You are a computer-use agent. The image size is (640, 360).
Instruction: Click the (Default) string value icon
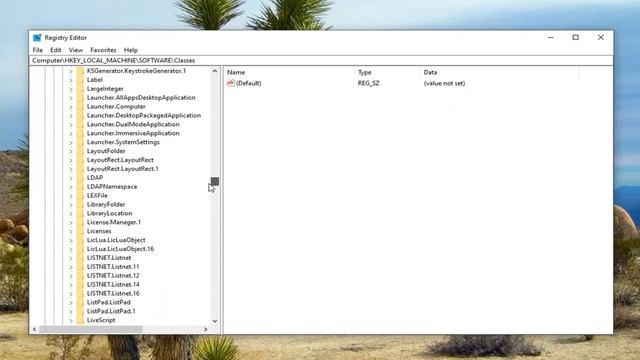[x=231, y=83]
